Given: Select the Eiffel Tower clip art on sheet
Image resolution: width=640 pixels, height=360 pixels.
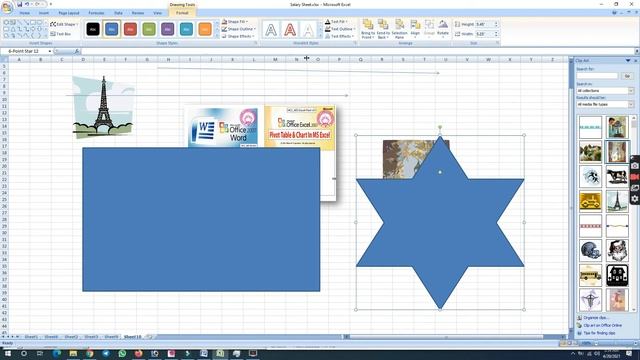Looking at the screenshot, I should coord(103,107).
